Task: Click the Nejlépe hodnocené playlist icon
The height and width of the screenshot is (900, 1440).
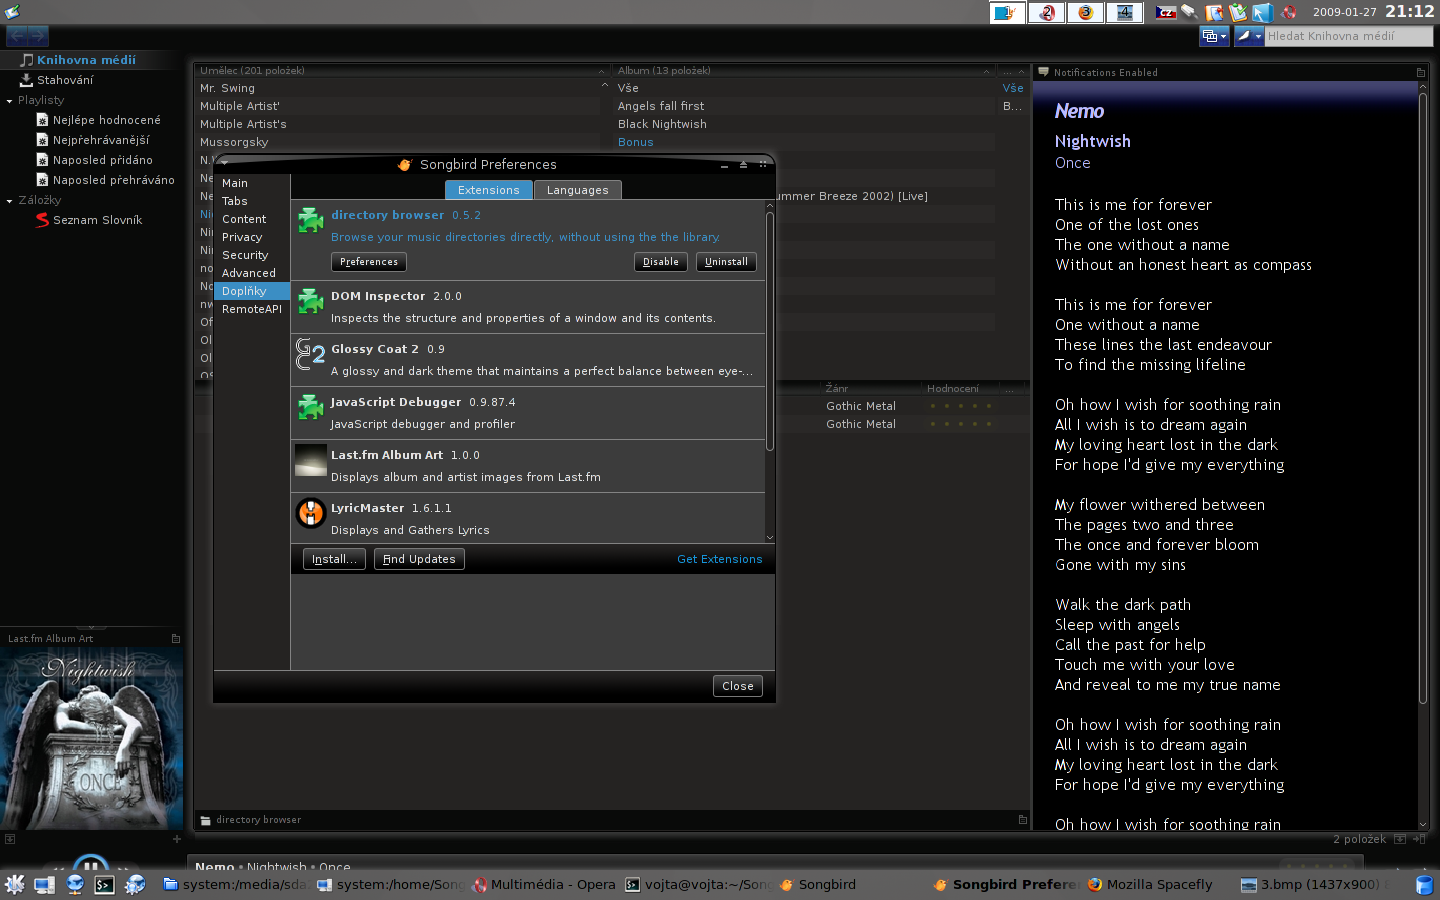Action: (42, 120)
